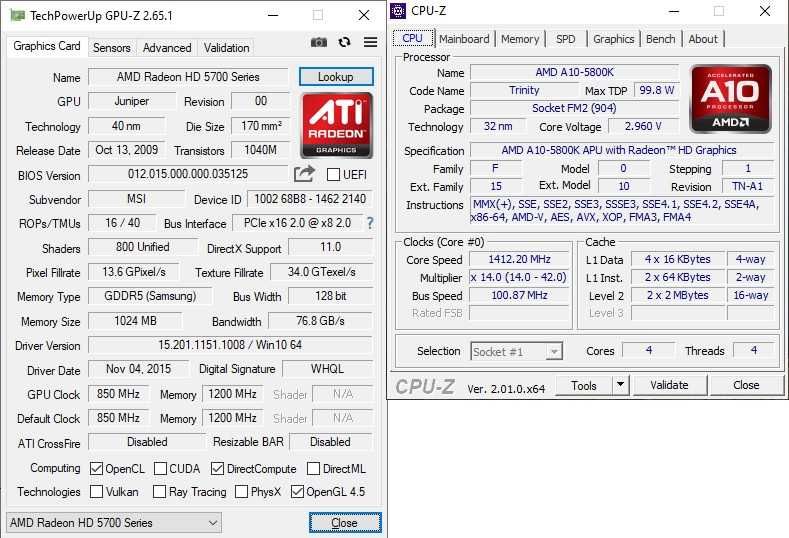Click the GPU Name field AMD Radeon HD 5700 Series
Image resolution: width=789 pixels, height=538 pixels.
click(188, 77)
